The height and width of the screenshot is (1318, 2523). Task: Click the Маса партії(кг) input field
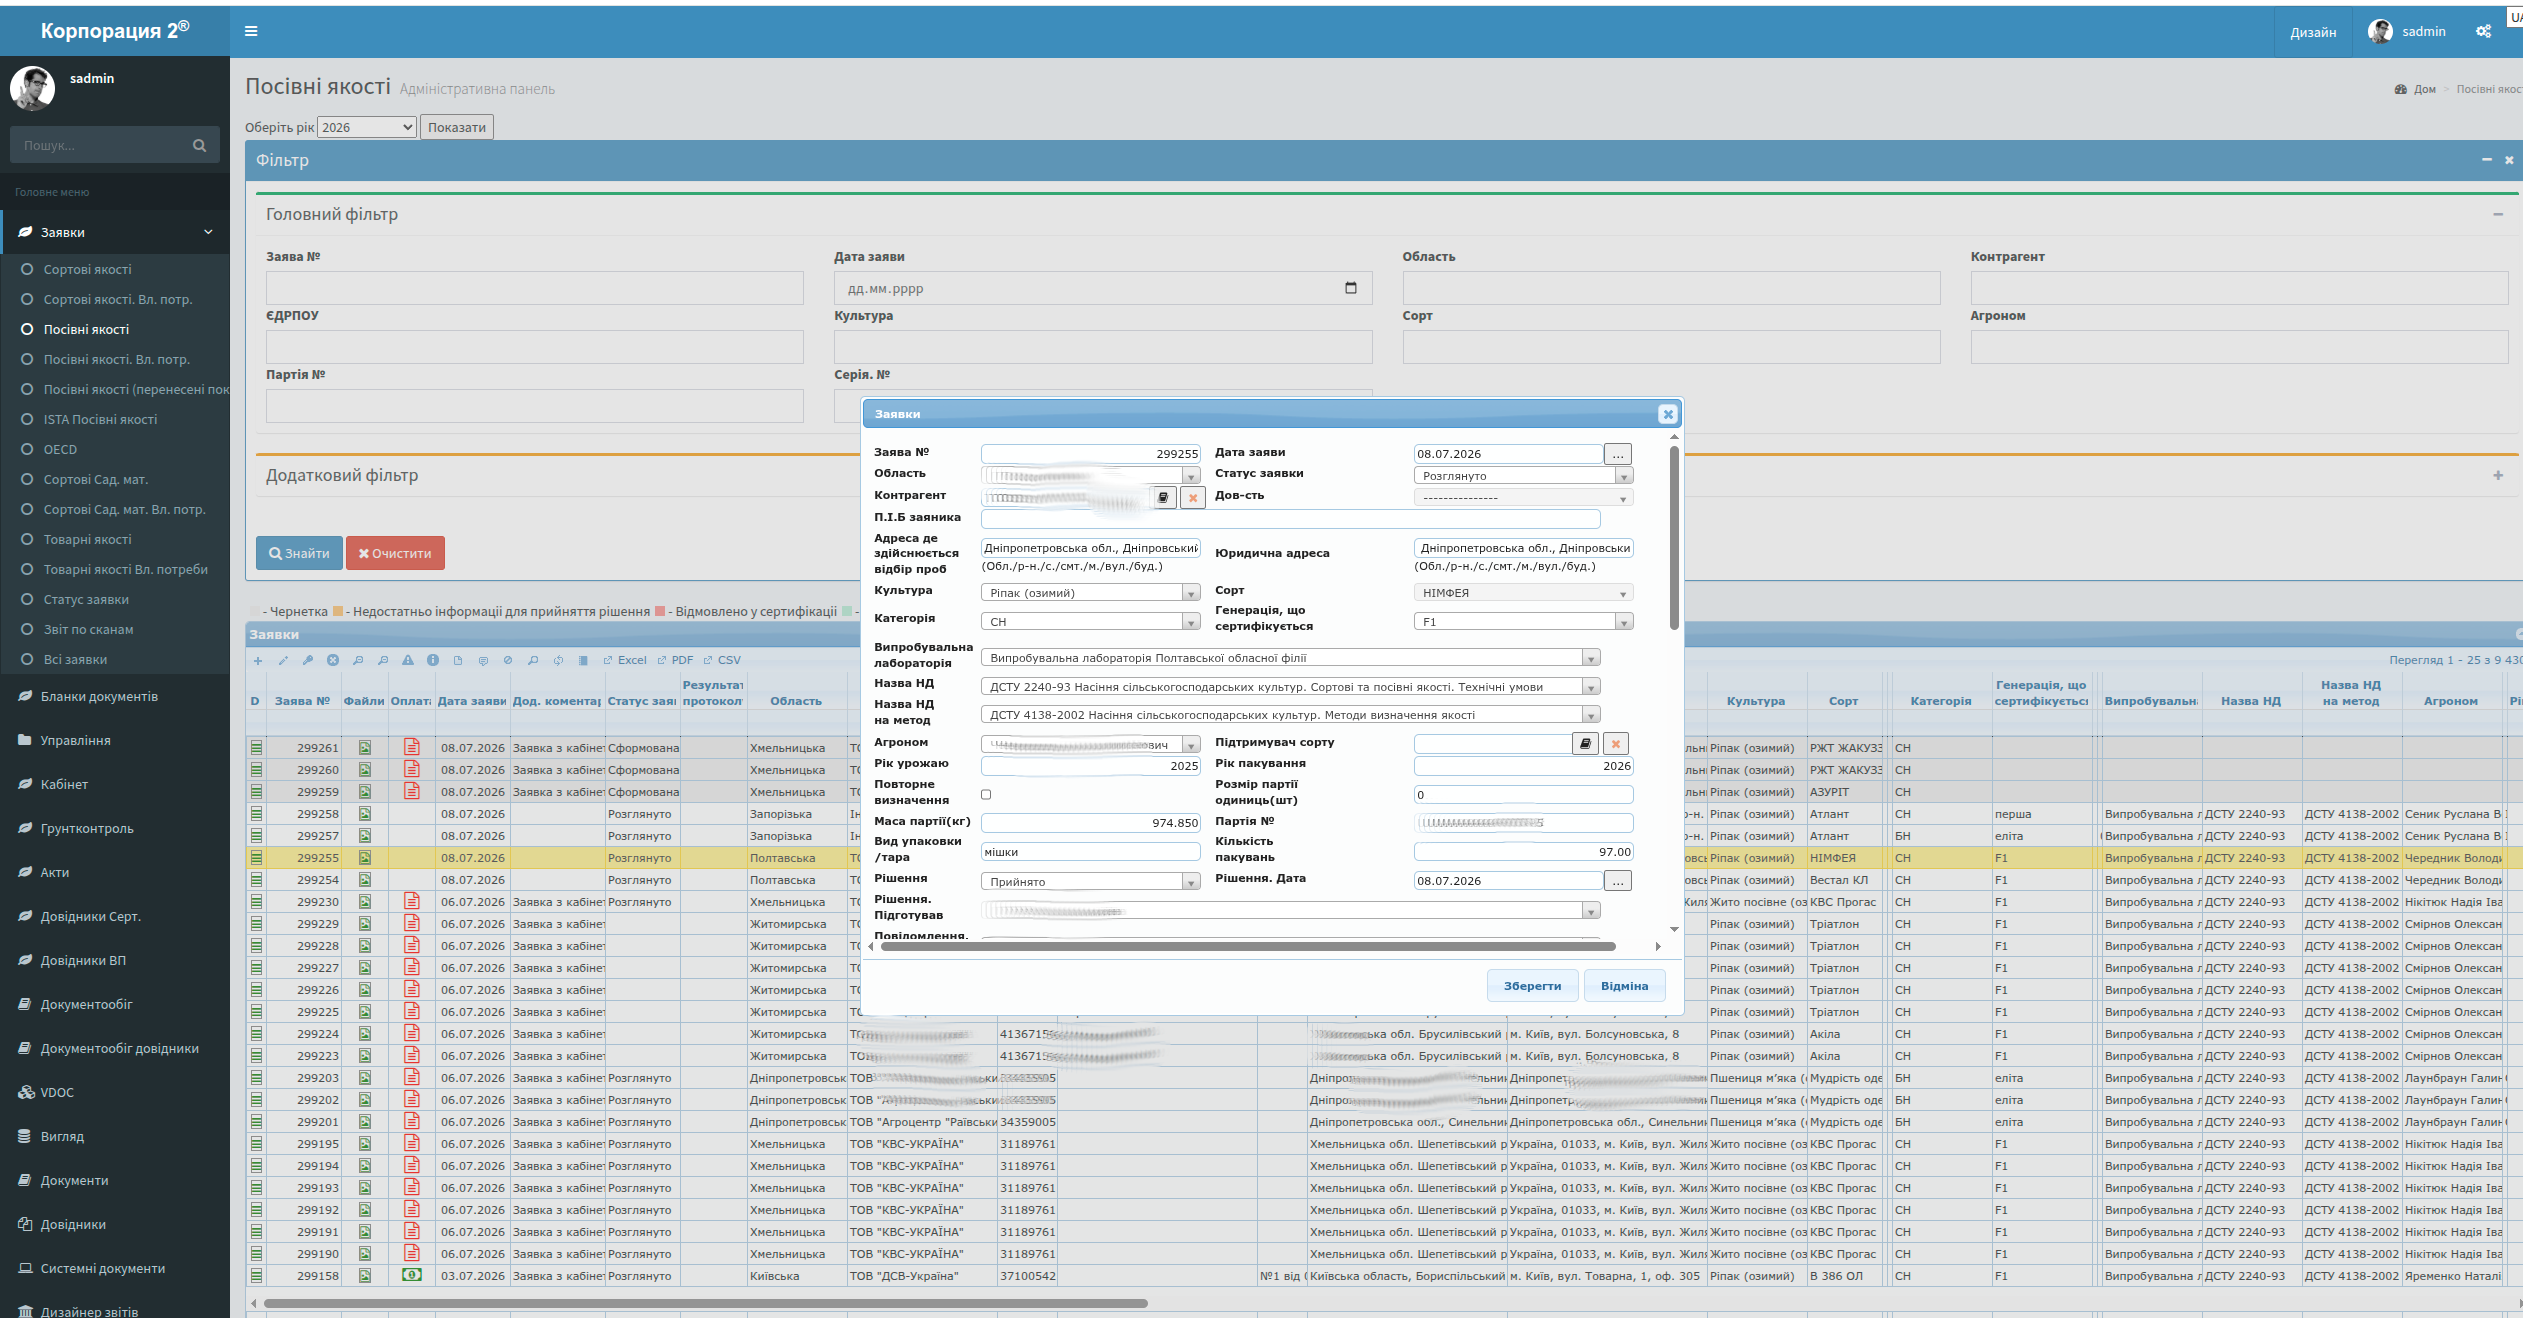1090,823
